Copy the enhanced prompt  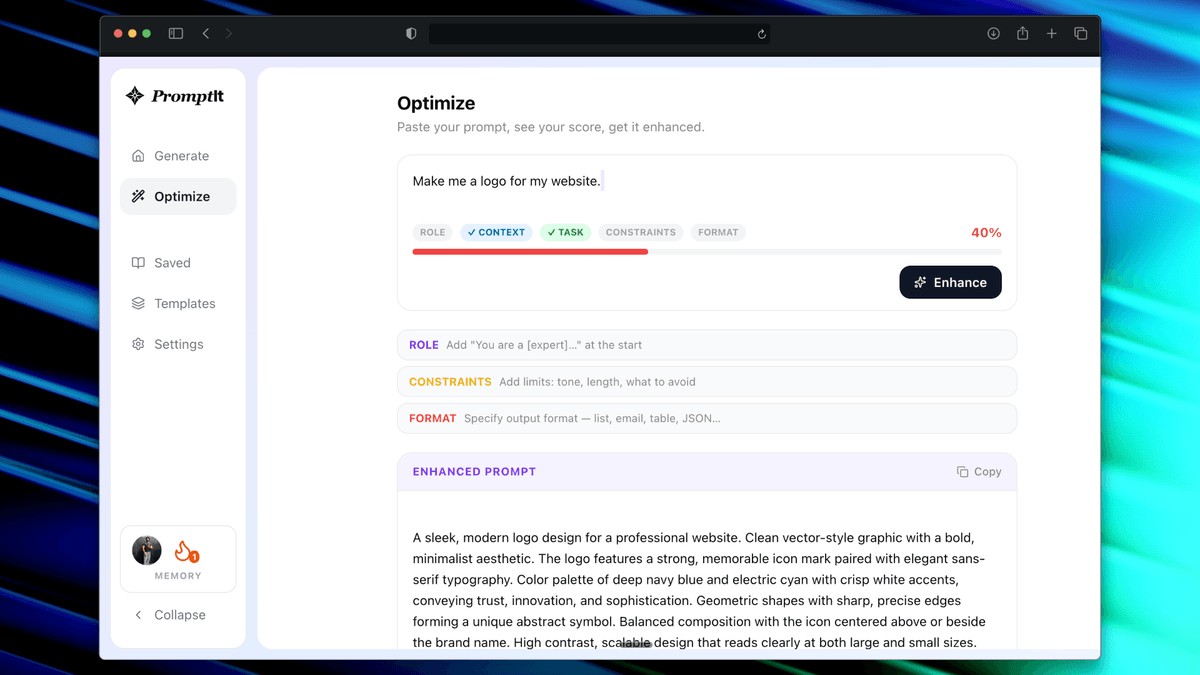click(x=979, y=471)
